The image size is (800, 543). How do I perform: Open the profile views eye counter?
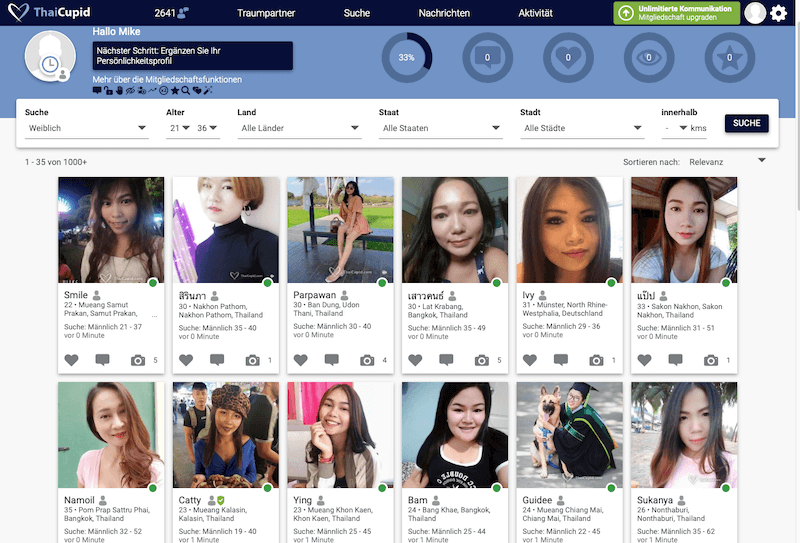648,57
